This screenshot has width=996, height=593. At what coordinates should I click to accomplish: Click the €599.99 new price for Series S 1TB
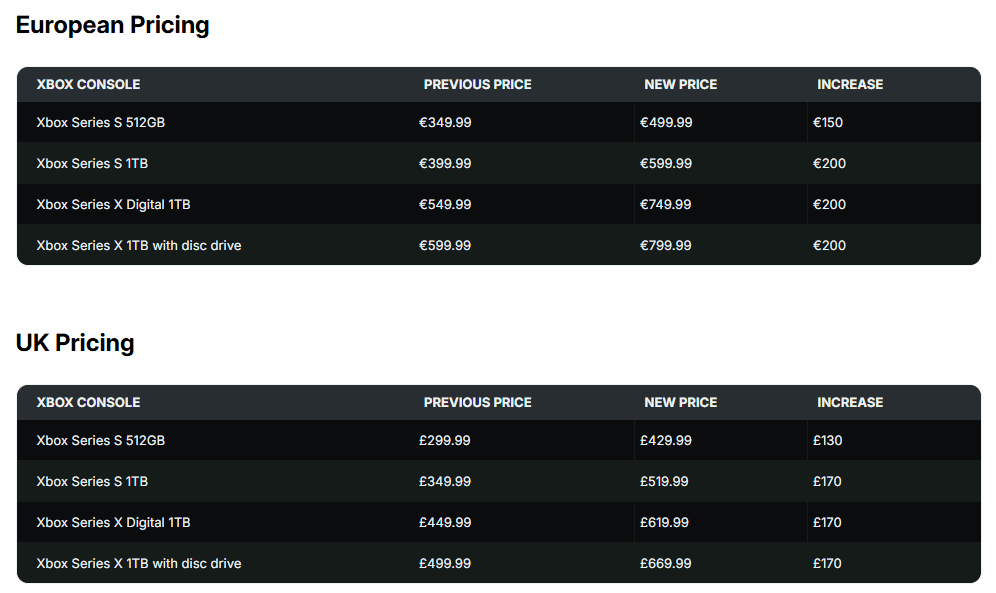(x=666, y=163)
